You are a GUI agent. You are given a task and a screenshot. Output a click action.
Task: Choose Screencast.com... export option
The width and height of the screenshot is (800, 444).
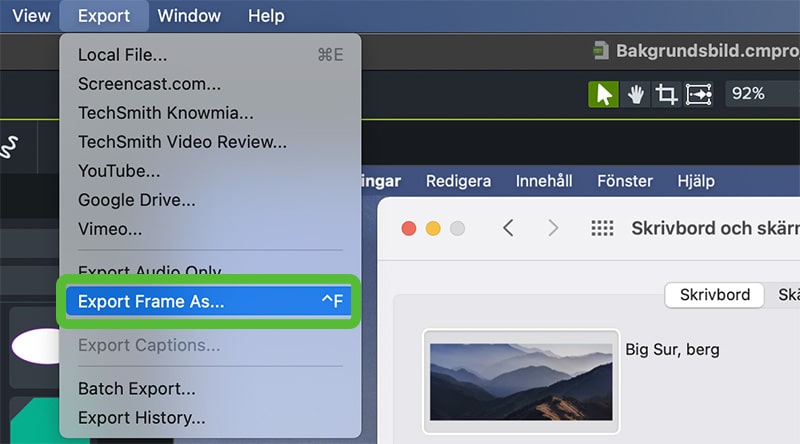[x=210, y=84]
